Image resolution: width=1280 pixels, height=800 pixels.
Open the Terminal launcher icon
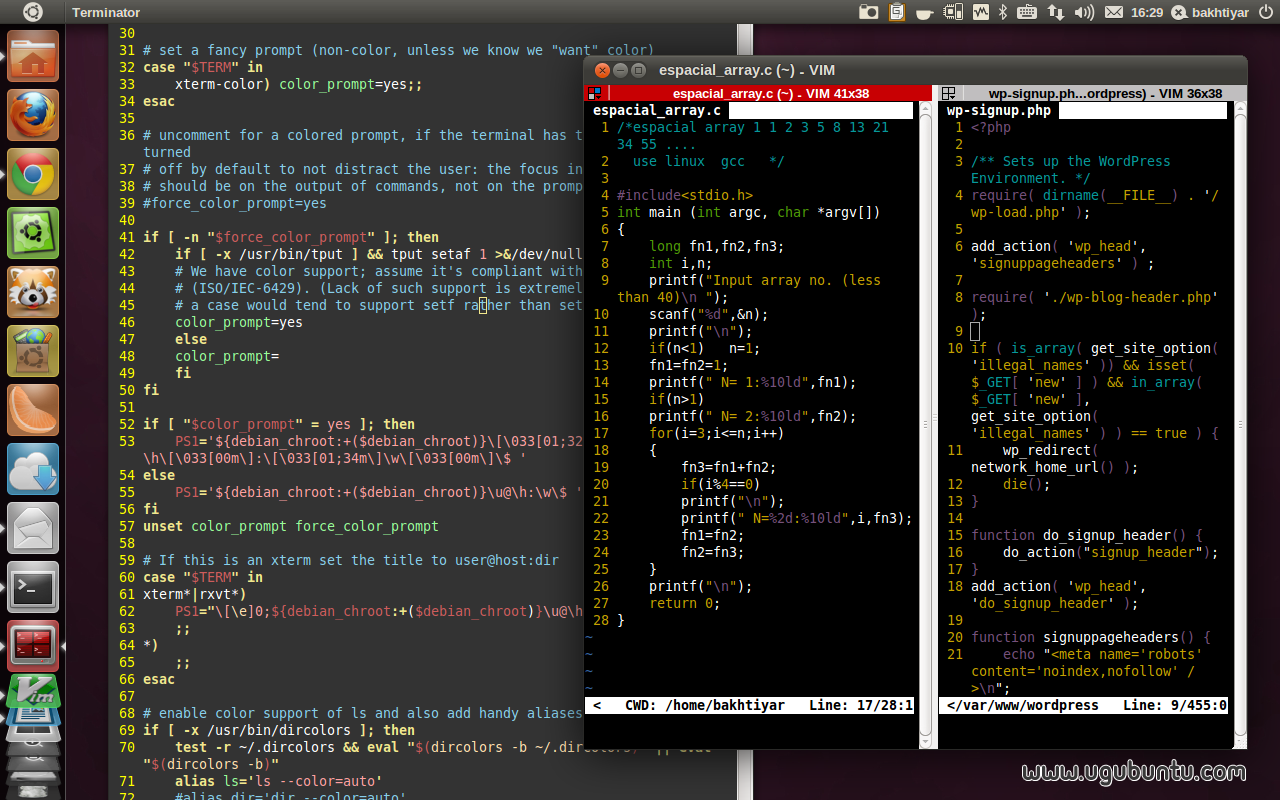point(33,587)
